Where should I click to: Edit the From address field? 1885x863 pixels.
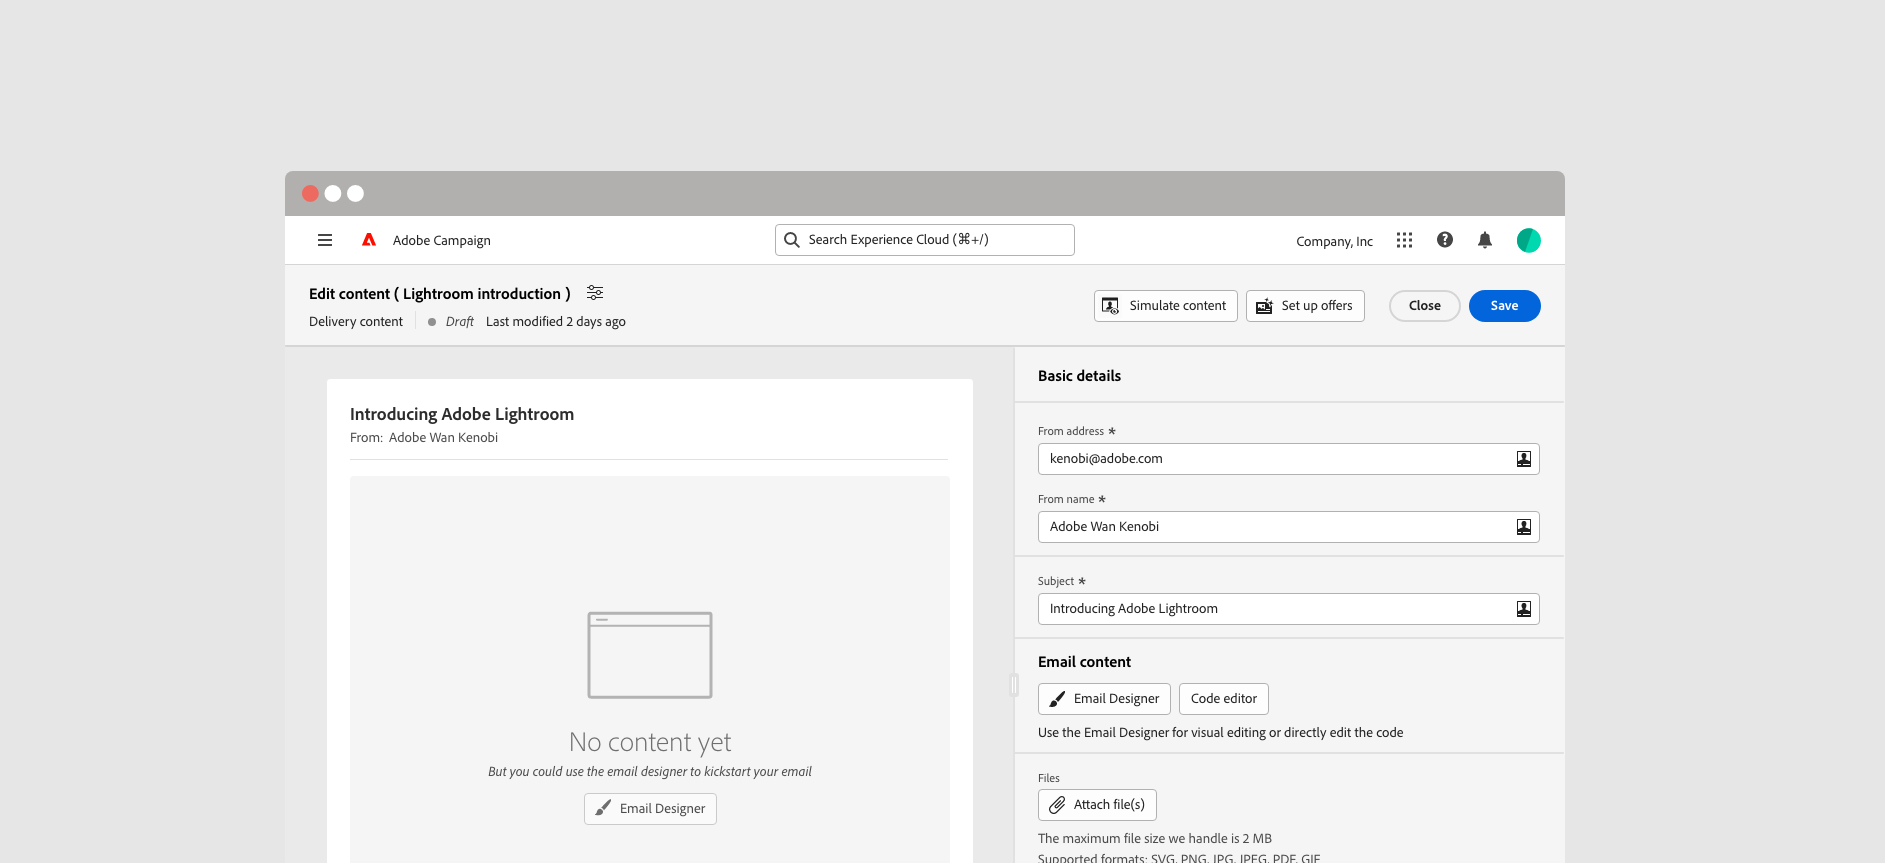coord(1289,459)
